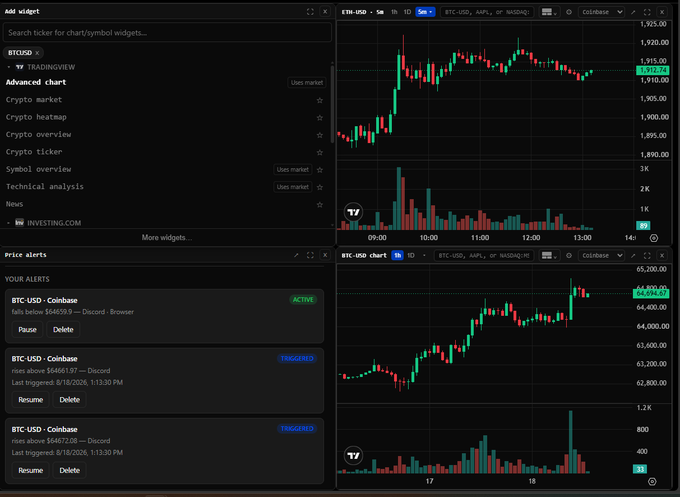Pop out the ETH-USD chart panel

click(x=633, y=12)
